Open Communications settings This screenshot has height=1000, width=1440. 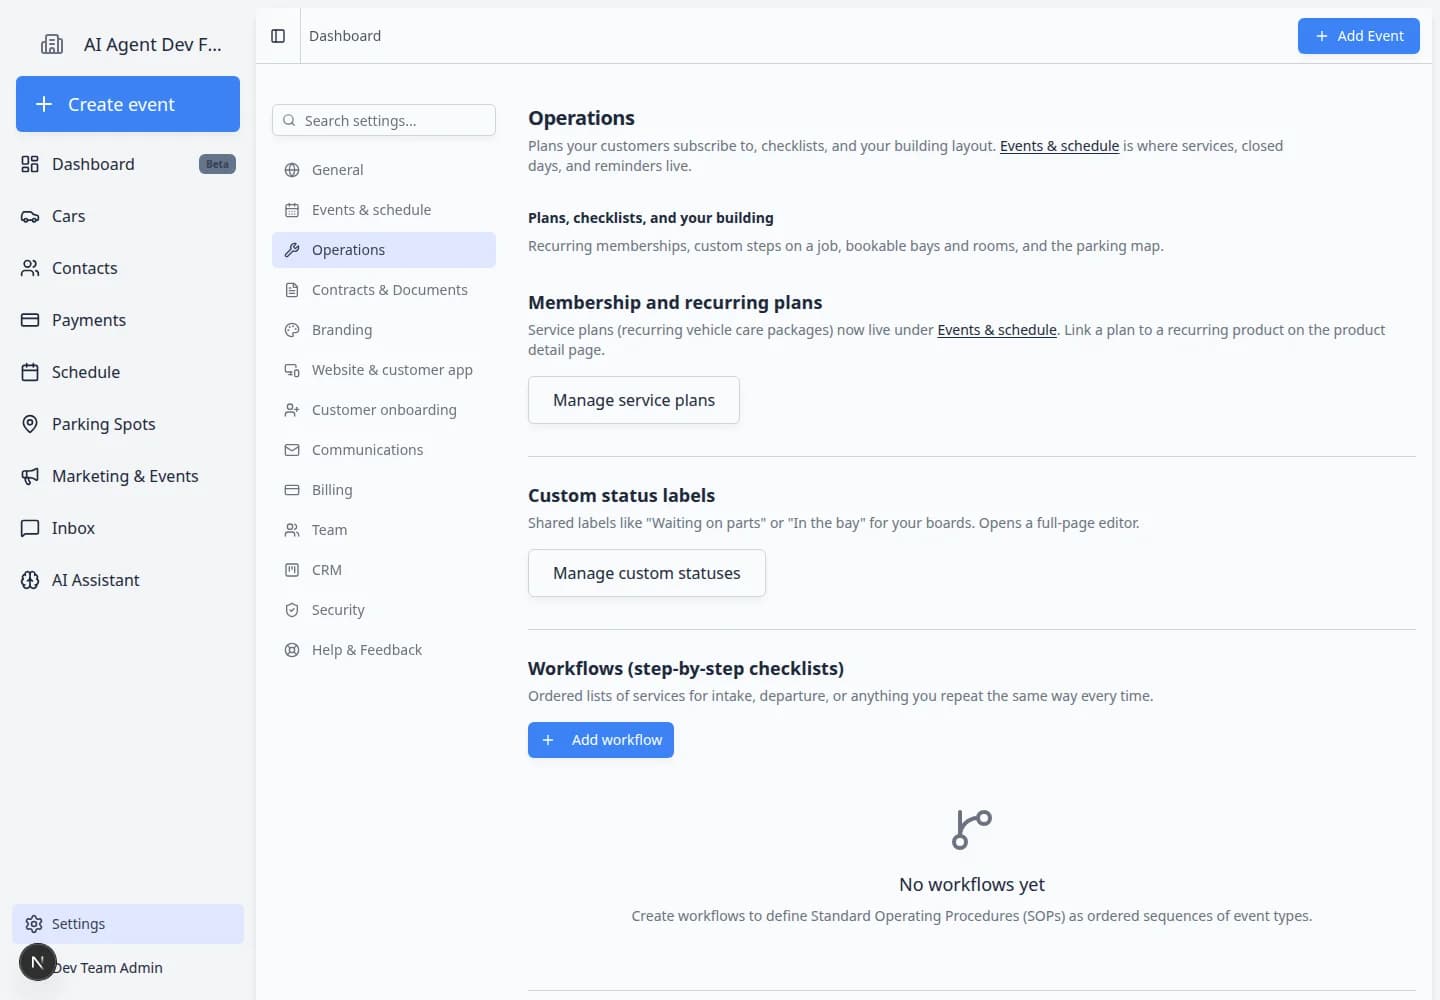point(384,450)
